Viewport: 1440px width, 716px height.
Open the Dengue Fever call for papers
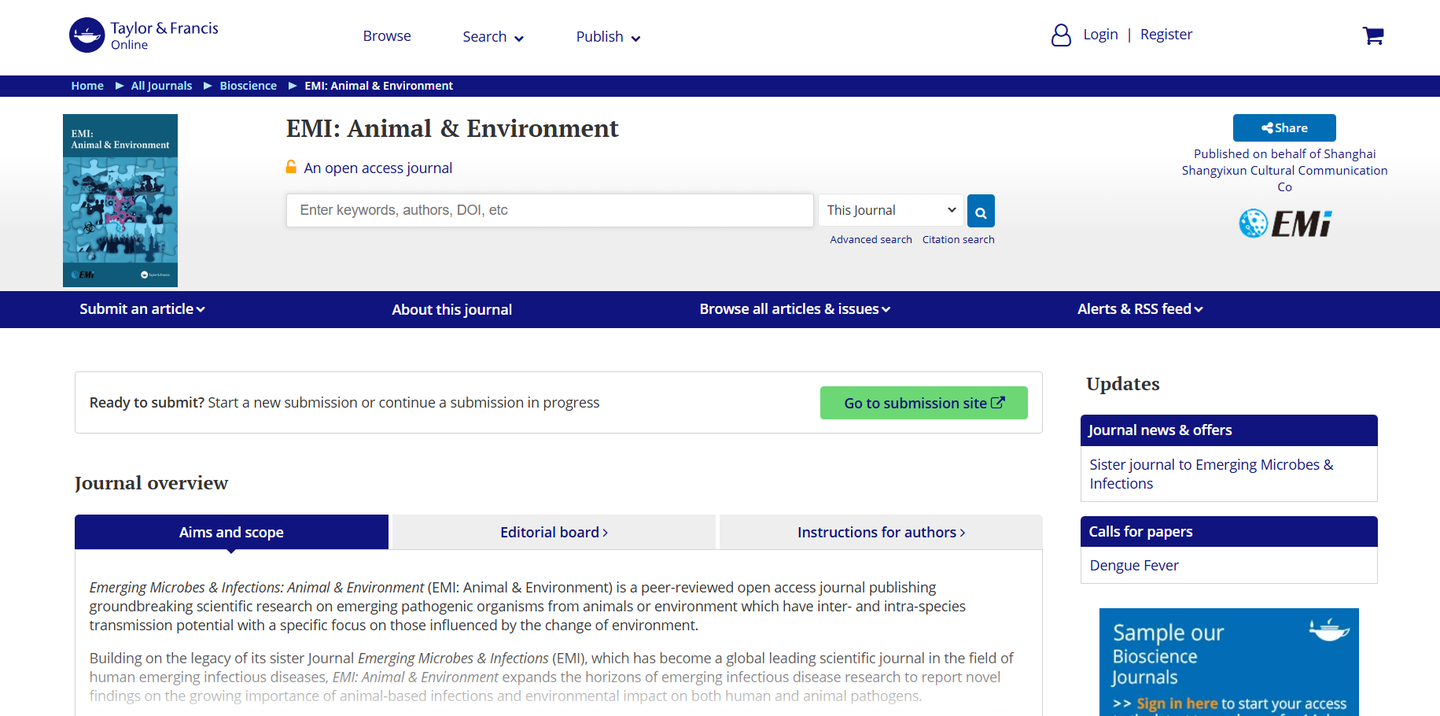pyautogui.click(x=1134, y=565)
